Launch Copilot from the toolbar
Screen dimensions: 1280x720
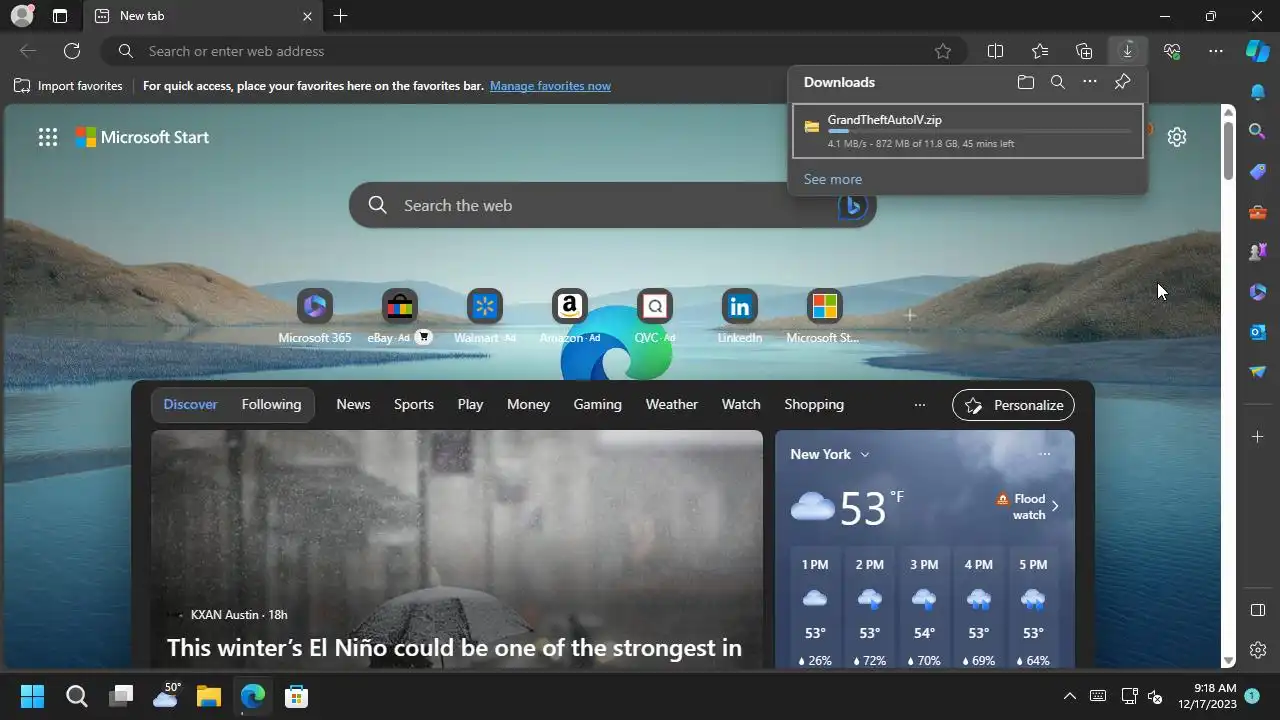point(1257,51)
